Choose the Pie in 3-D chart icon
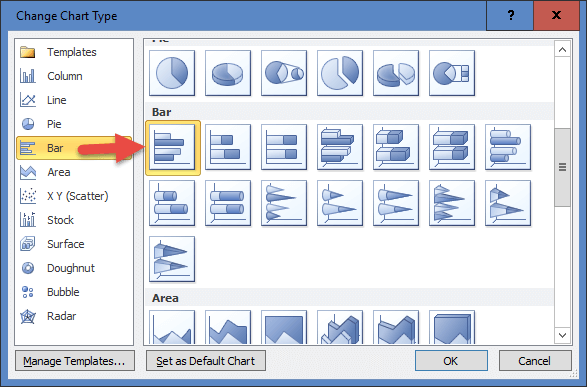 (x=228, y=73)
